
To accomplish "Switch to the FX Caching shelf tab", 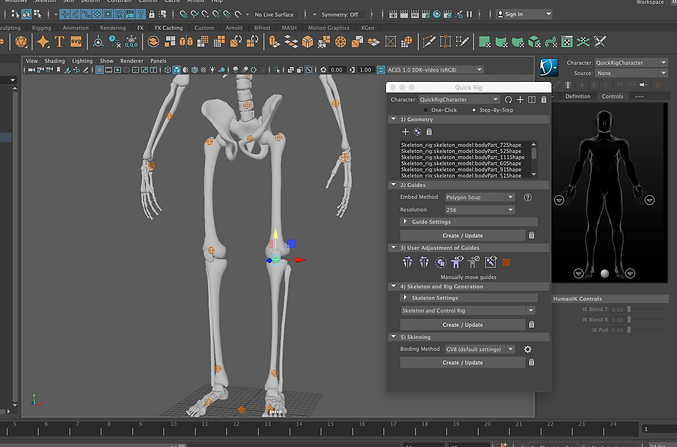I will click(x=169, y=28).
